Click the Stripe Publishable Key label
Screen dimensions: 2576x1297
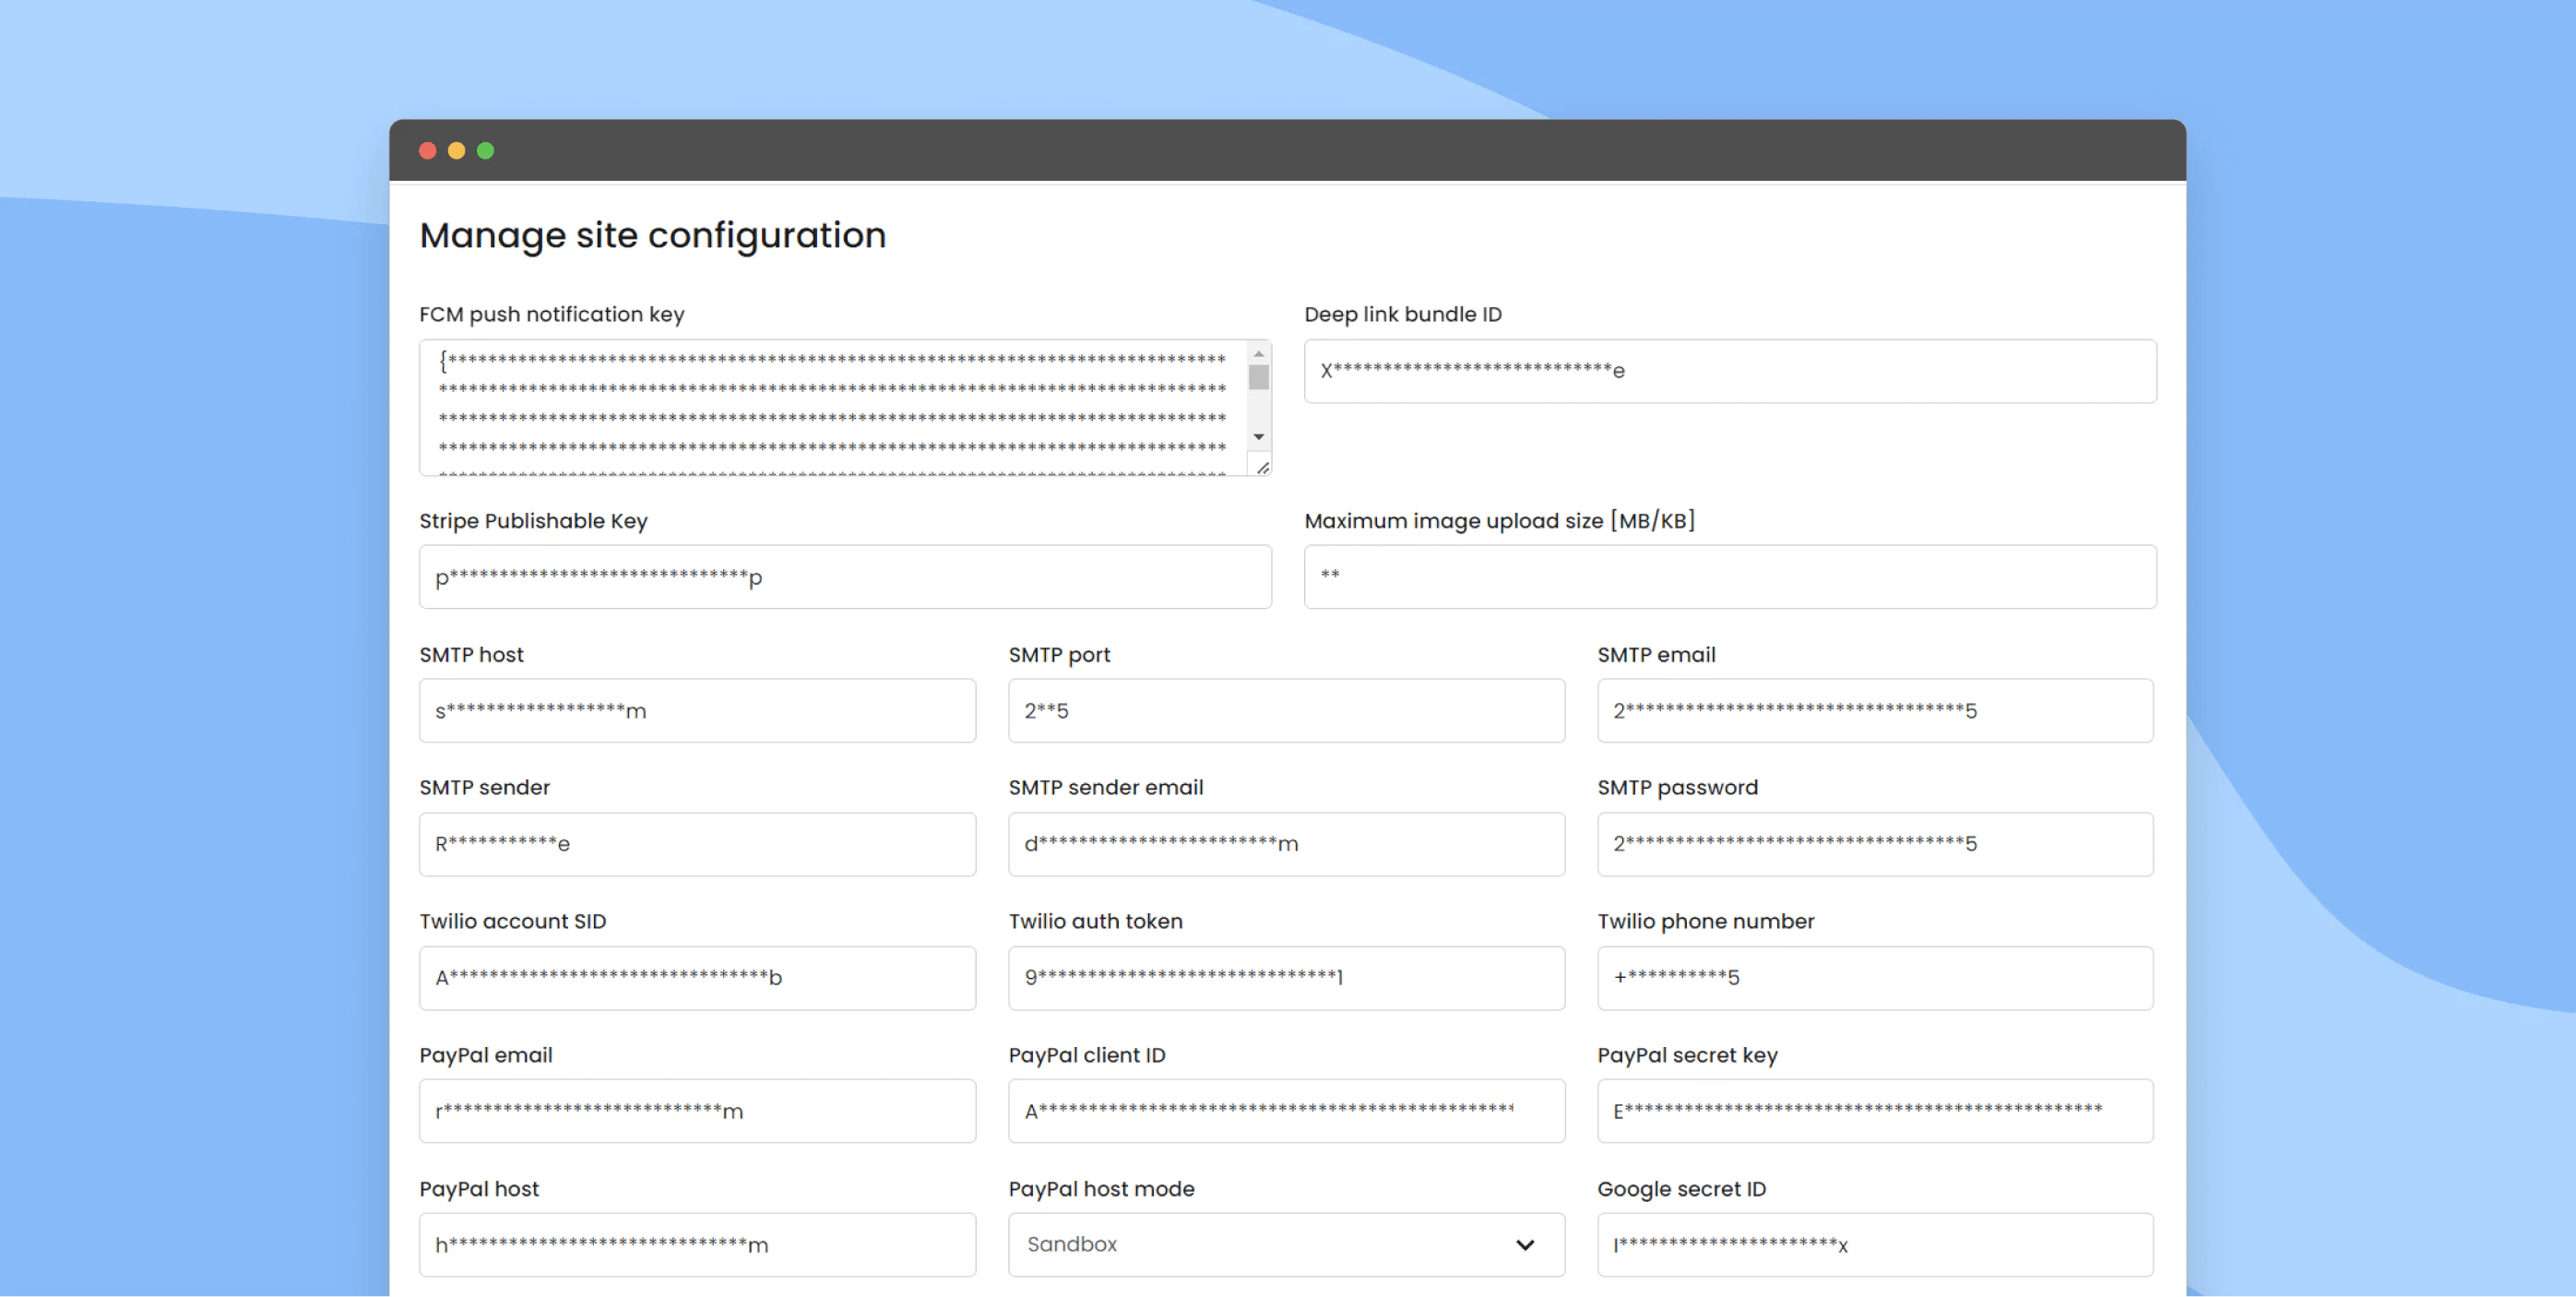534,521
